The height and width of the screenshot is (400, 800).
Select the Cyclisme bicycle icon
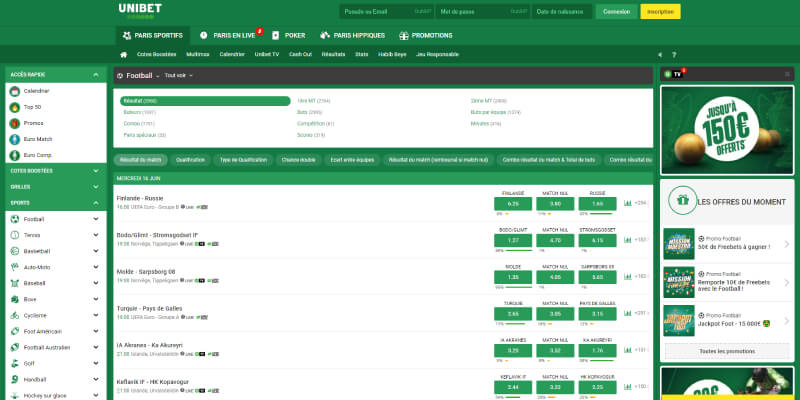15,315
